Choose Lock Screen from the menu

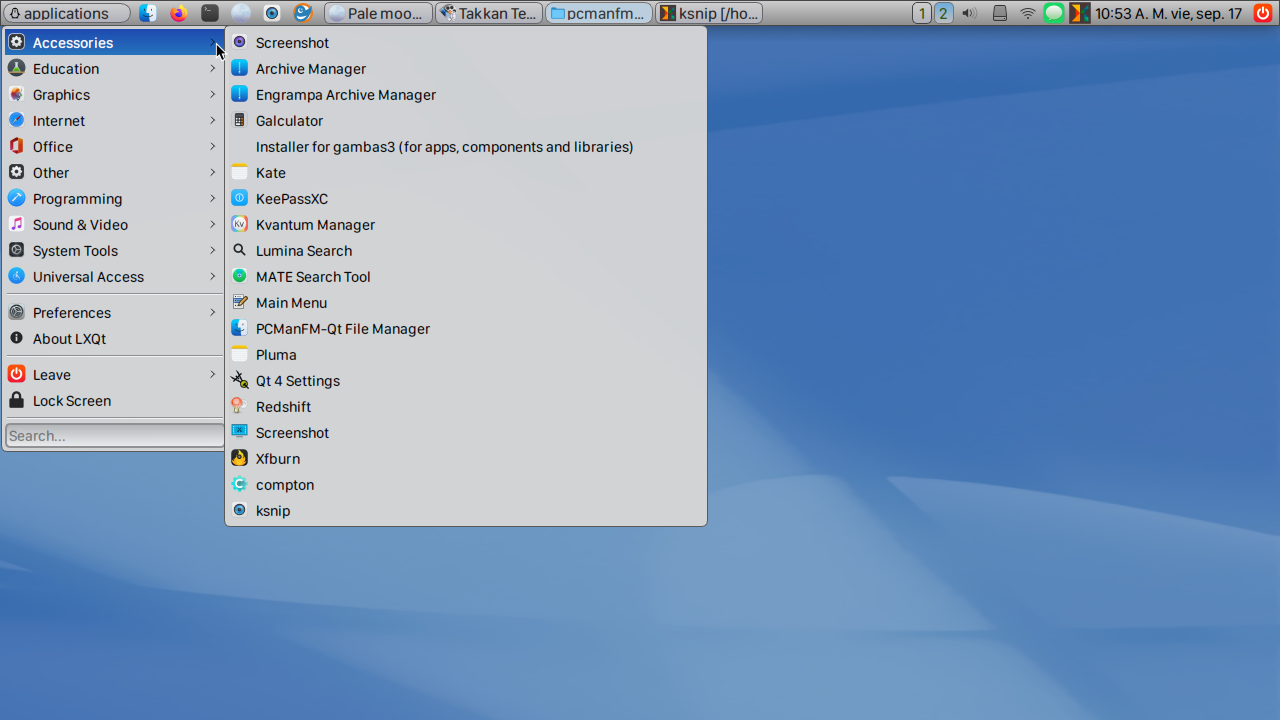click(113, 401)
